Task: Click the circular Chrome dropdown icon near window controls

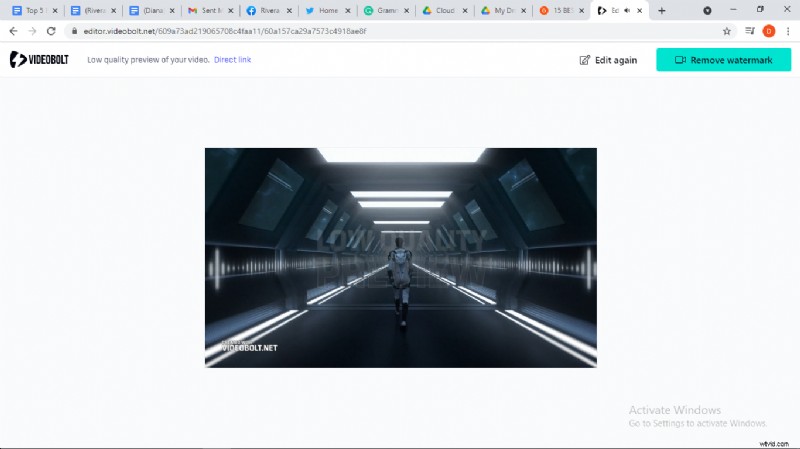Action: point(707,11)
